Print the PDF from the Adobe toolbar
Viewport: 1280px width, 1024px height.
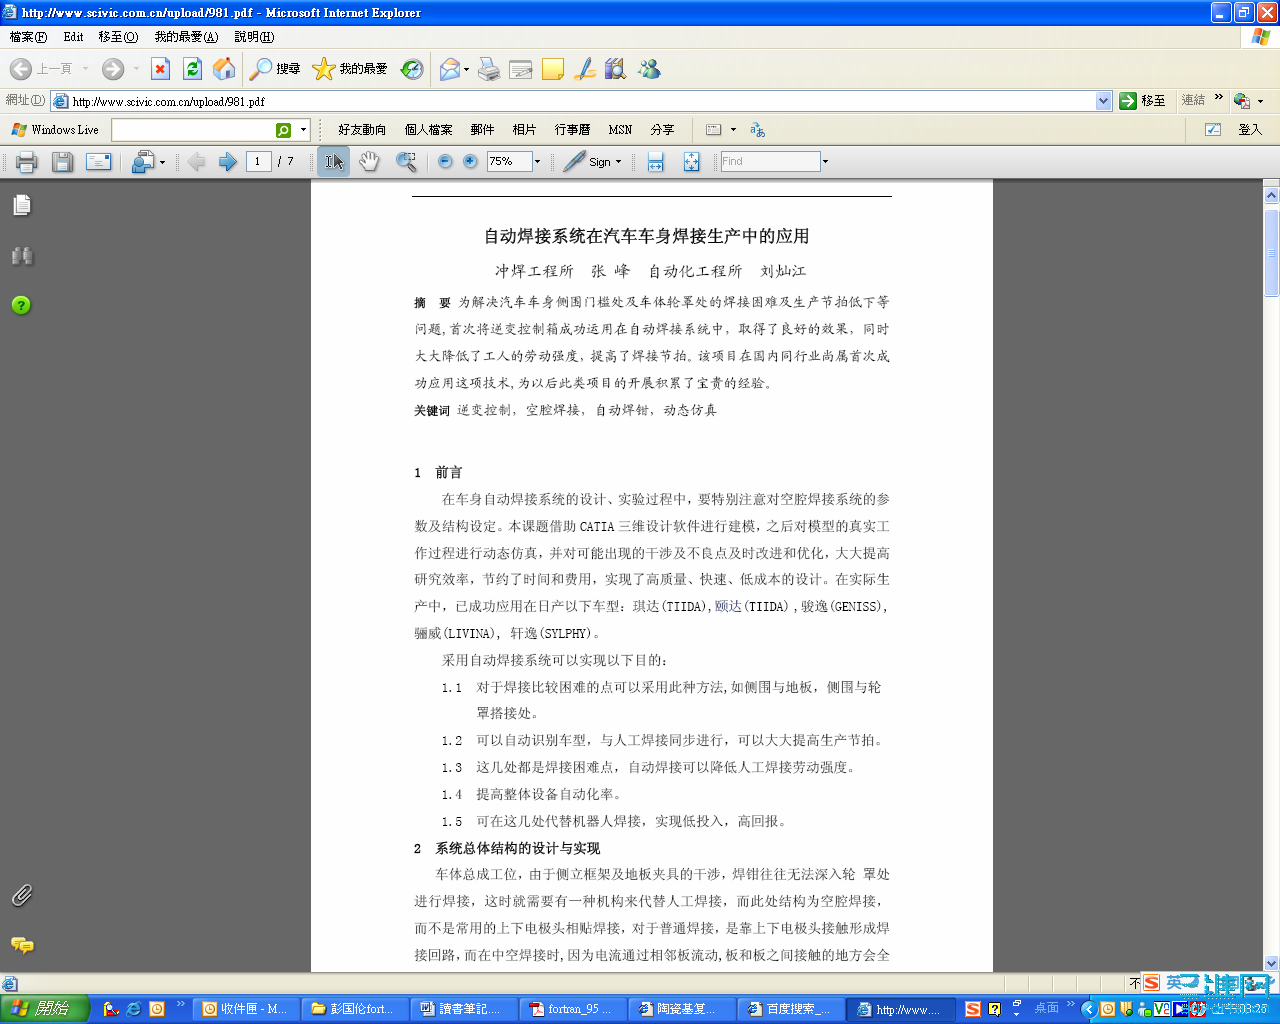(x=27, y=161)
